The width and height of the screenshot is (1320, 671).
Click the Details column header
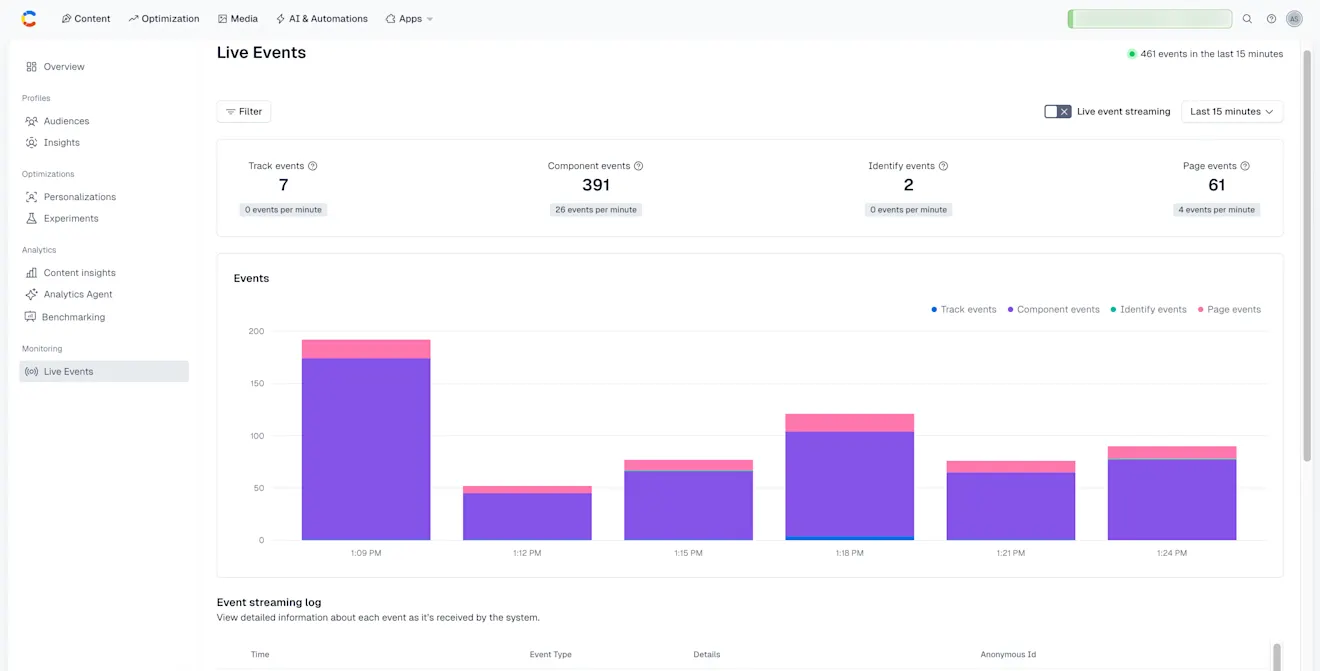point(706,654)
